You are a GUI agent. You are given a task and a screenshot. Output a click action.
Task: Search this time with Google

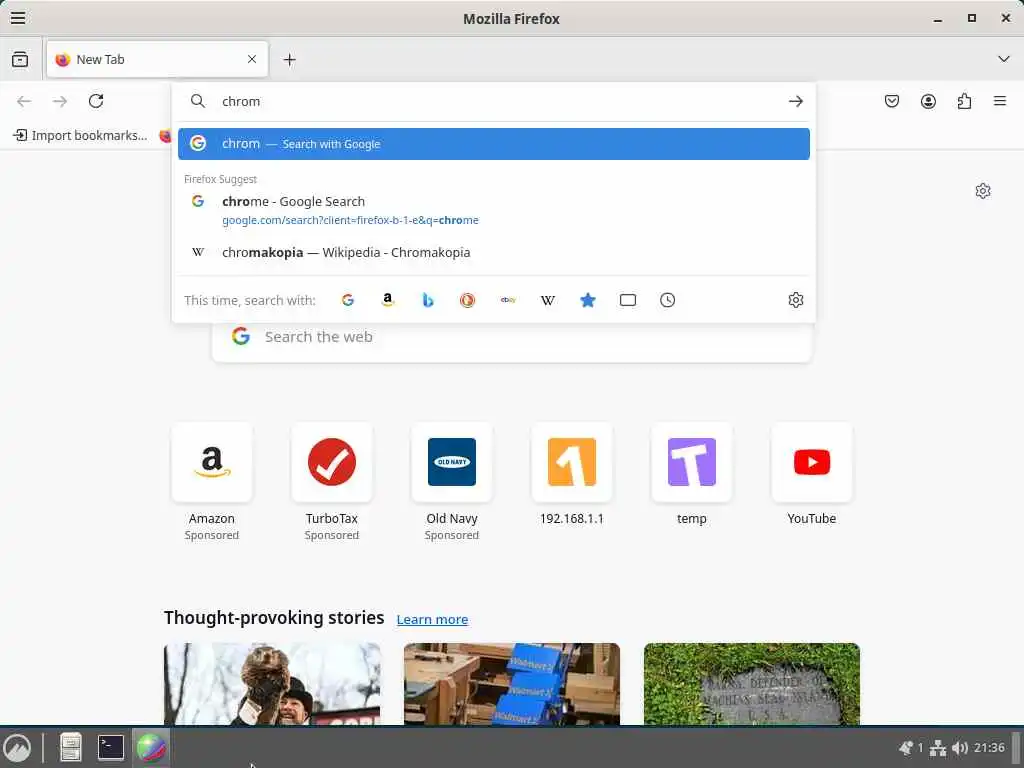tap(348, 300)
